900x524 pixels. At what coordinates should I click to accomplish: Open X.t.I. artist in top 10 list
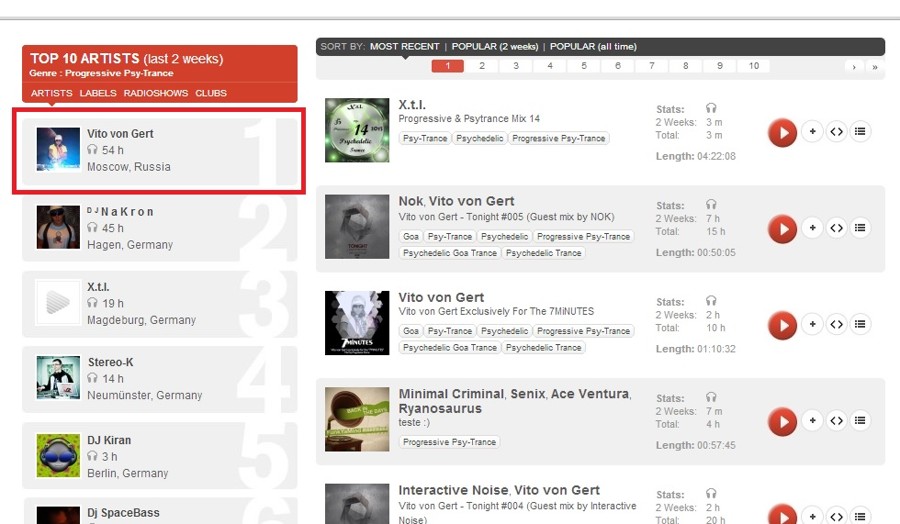[98, 287]
